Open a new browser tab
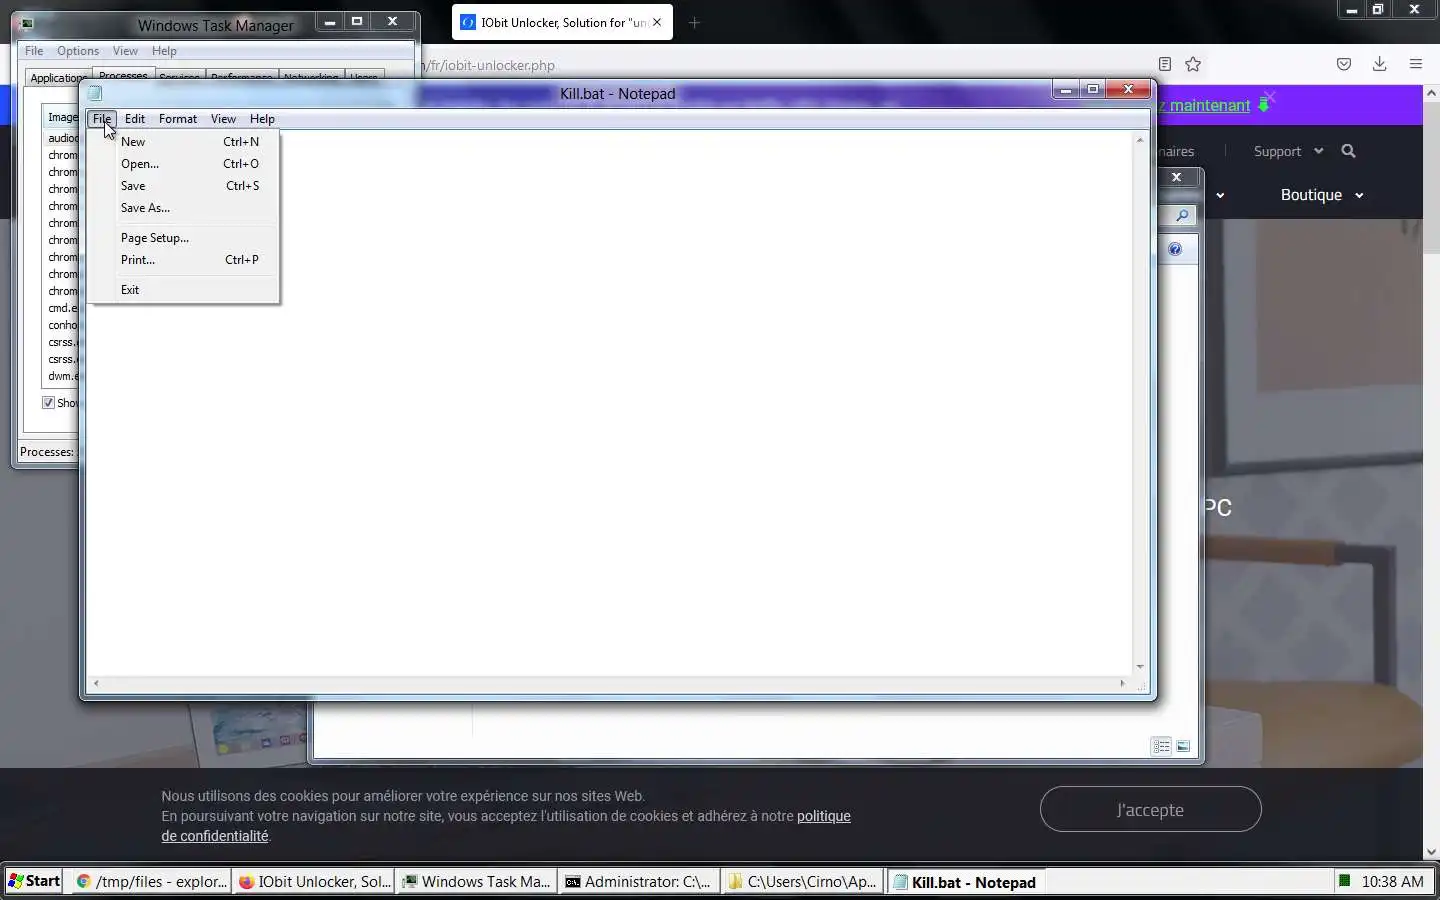The image size is (1440, 900). coord(694,22)
